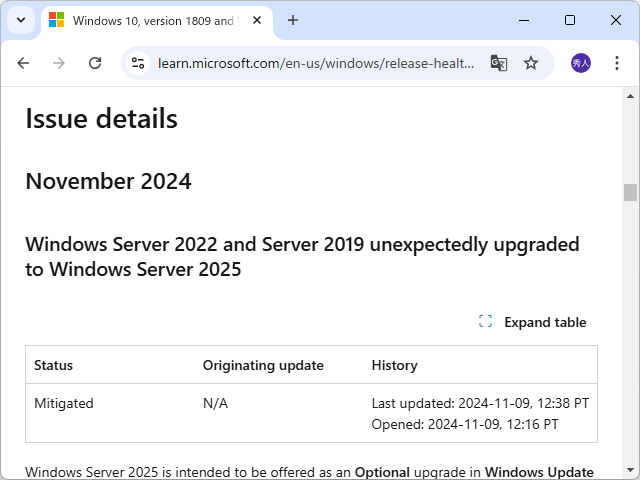Close the Windows 10 version 1809 tab
The width and height of the screenshot is (640, 480).
[x=258, y=20]
